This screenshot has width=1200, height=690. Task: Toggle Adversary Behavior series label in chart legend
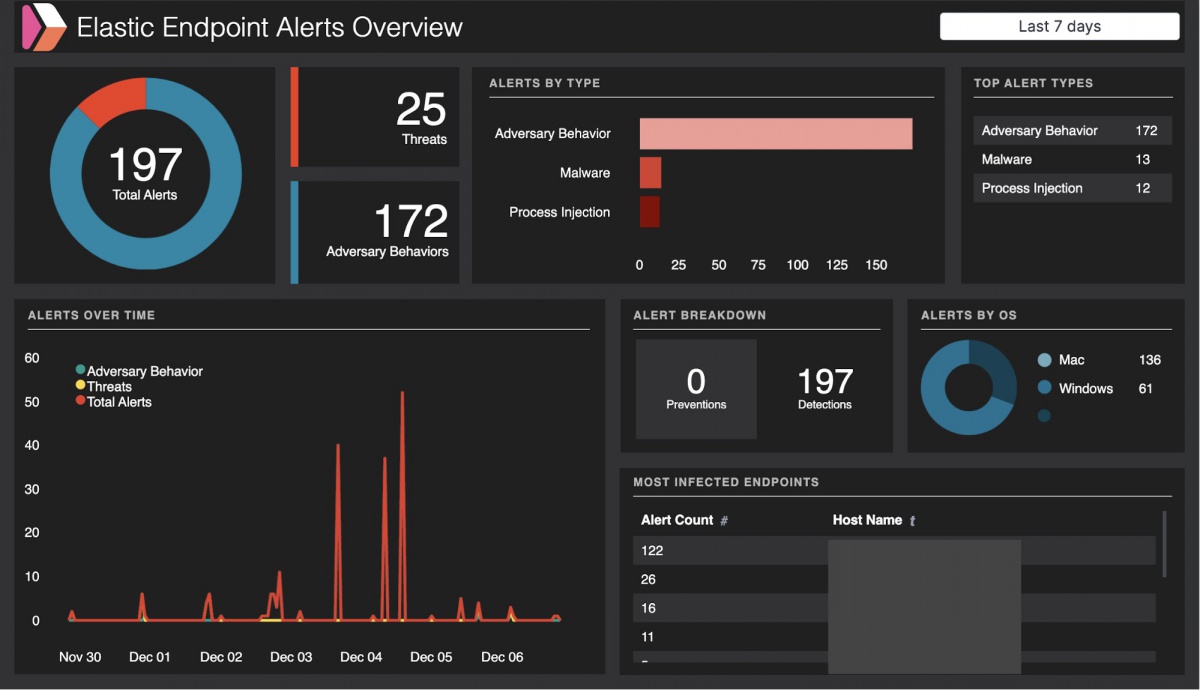tap(145, 371)
